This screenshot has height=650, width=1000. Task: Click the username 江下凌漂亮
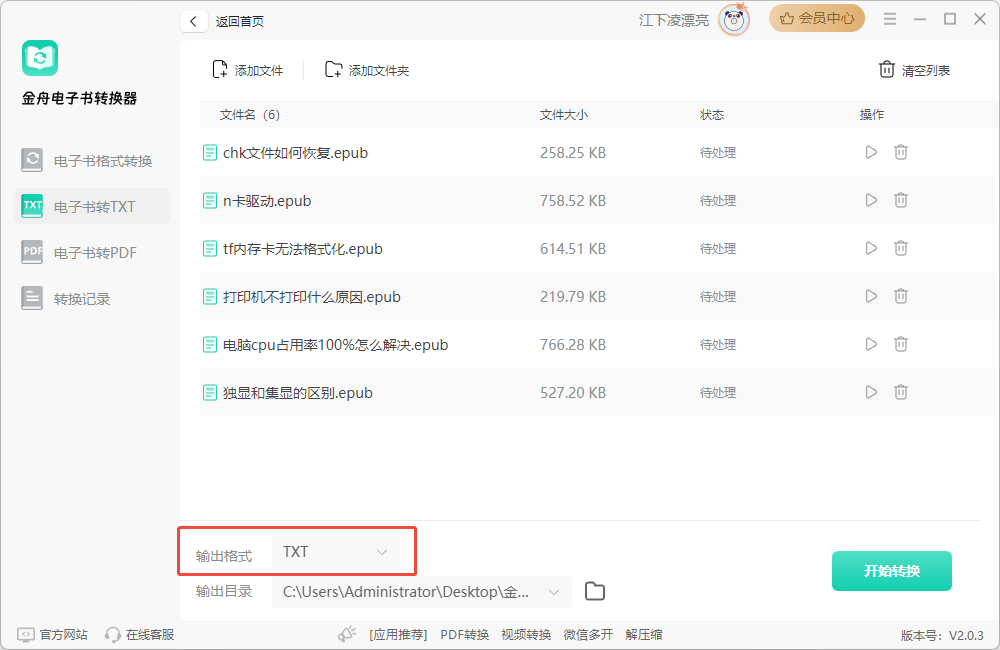pos(673,20)
